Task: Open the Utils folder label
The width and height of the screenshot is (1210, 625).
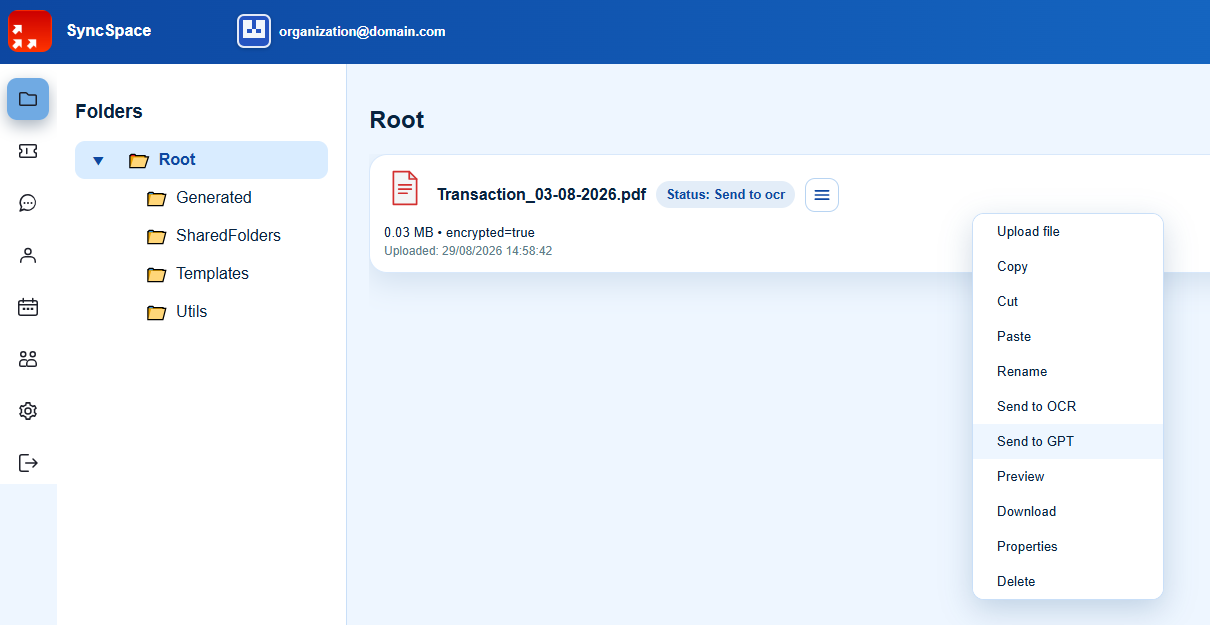Action: coord(192,312)
